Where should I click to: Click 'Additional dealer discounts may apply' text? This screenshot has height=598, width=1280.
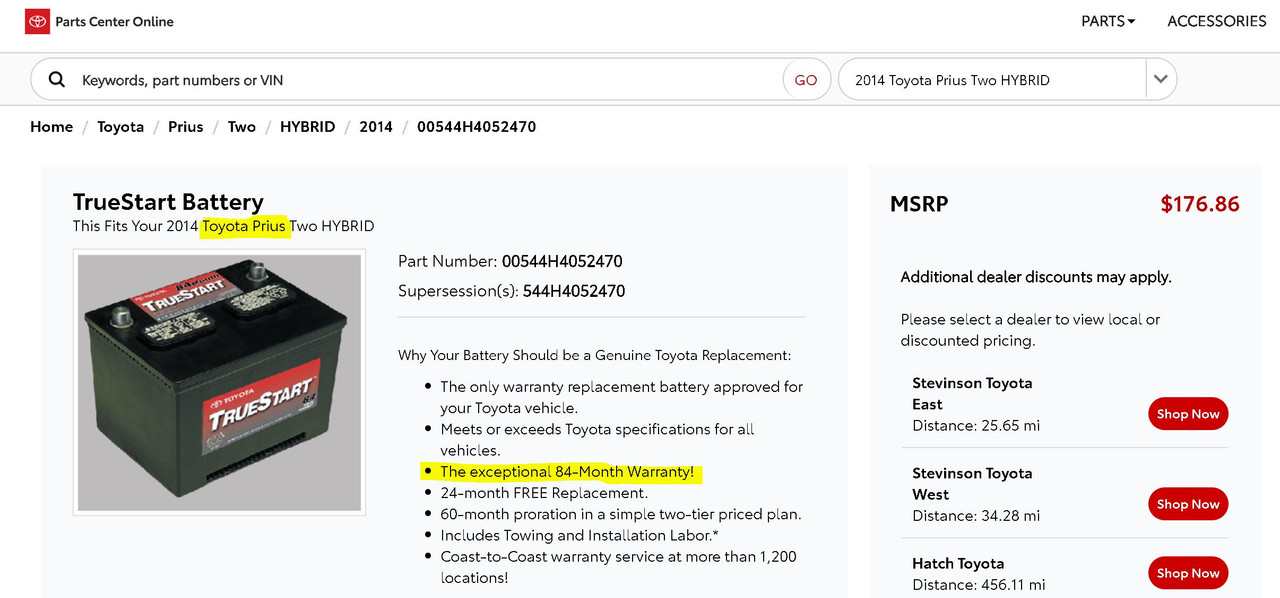[1036, 277]
